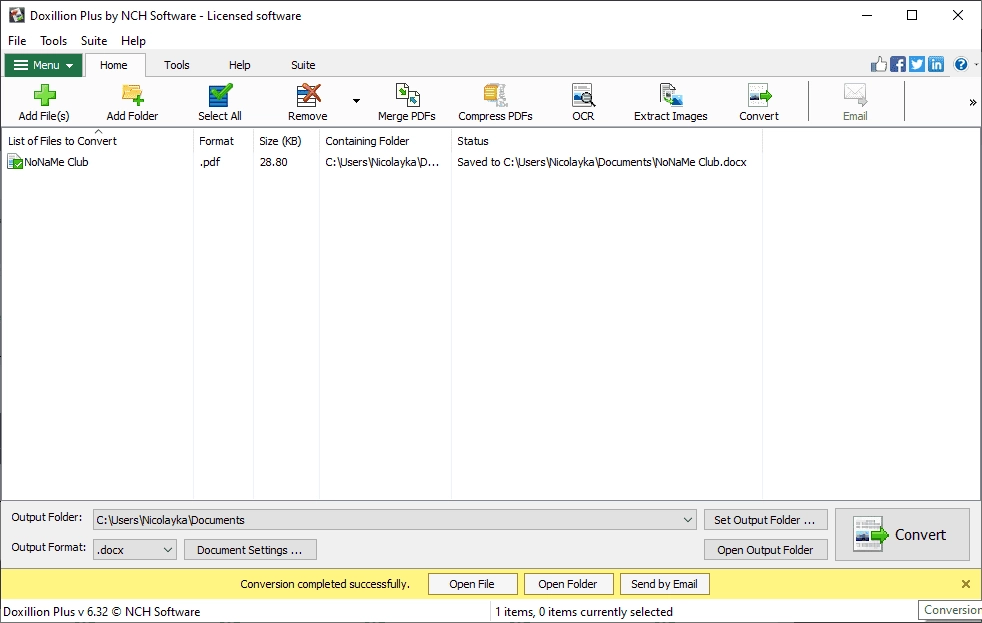The width and height of the screenshot is (982, 623).
Task: Open the Merge PDFs tool
Action: coord(406,102)
